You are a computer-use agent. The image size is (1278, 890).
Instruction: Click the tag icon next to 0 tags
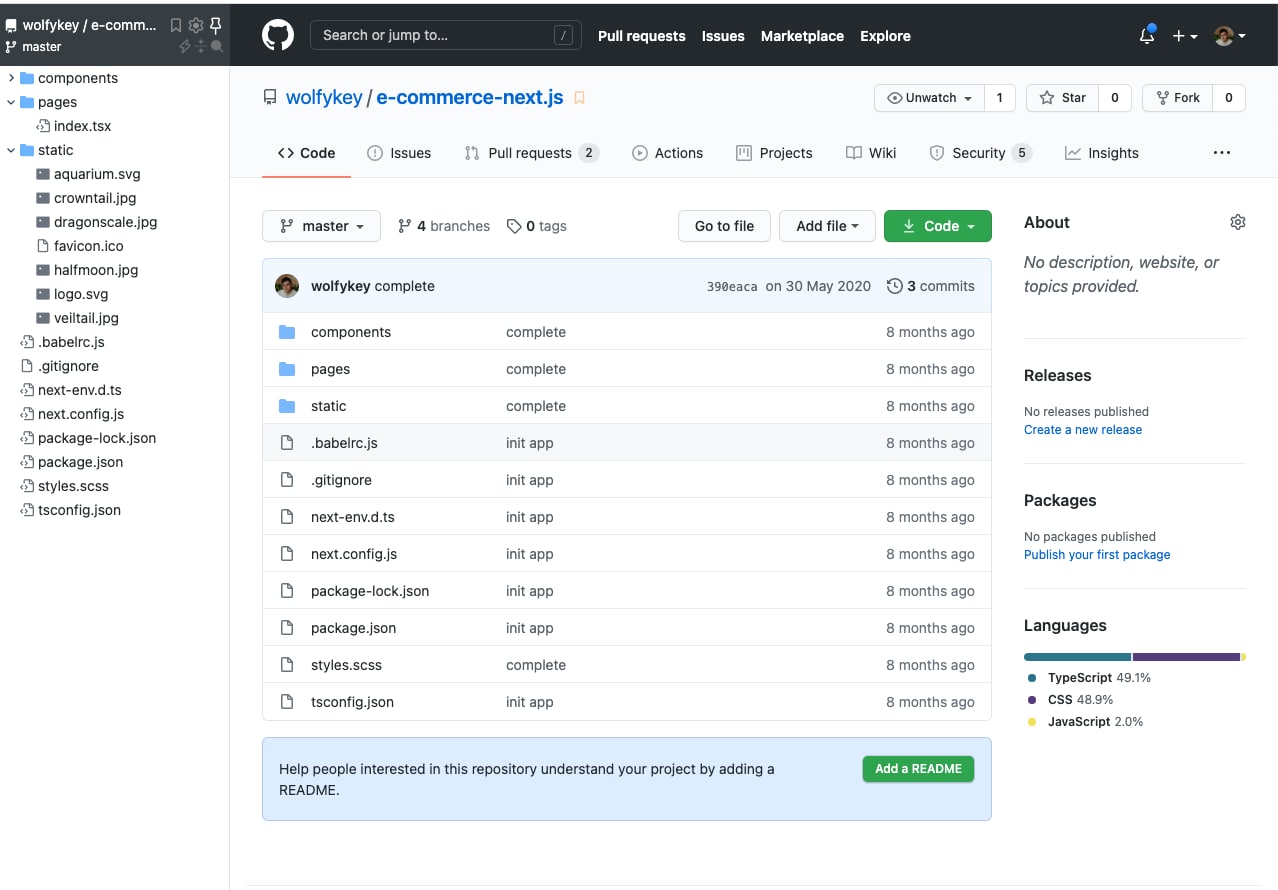[x=514, y=226]
